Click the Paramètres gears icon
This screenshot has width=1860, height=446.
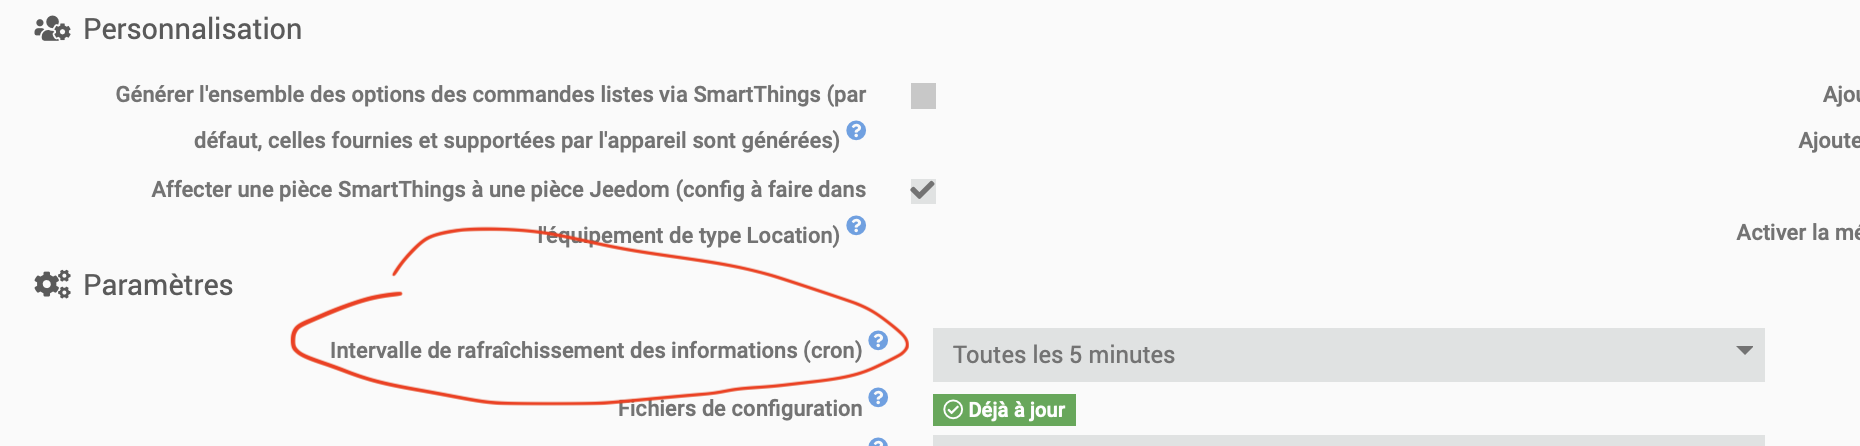pos(52,285)
